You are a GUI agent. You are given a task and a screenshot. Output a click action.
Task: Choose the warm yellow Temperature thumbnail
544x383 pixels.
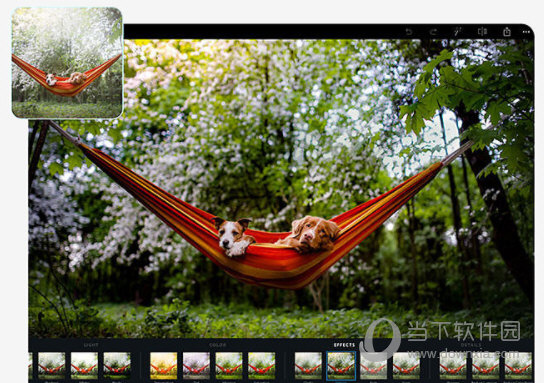(163, 366)
